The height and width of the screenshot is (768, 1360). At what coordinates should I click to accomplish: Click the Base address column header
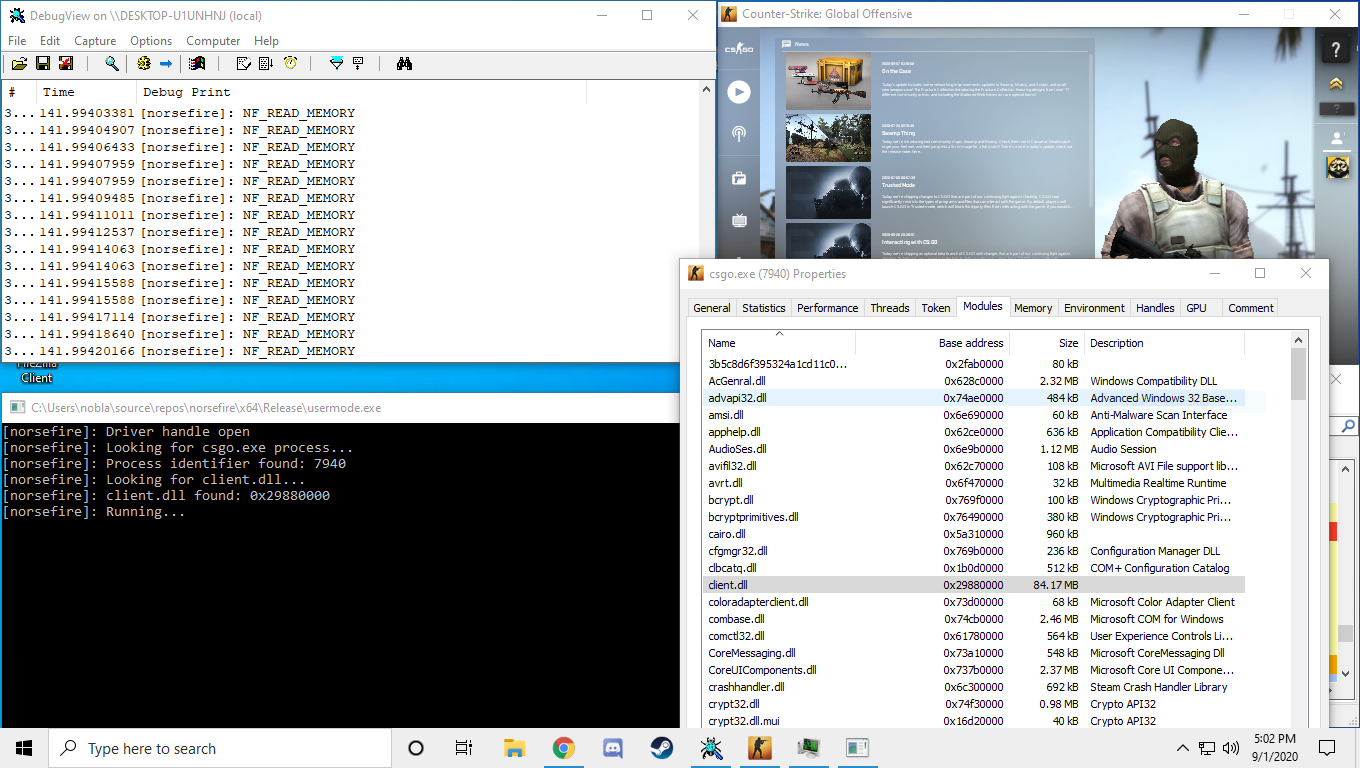point(932,343)
